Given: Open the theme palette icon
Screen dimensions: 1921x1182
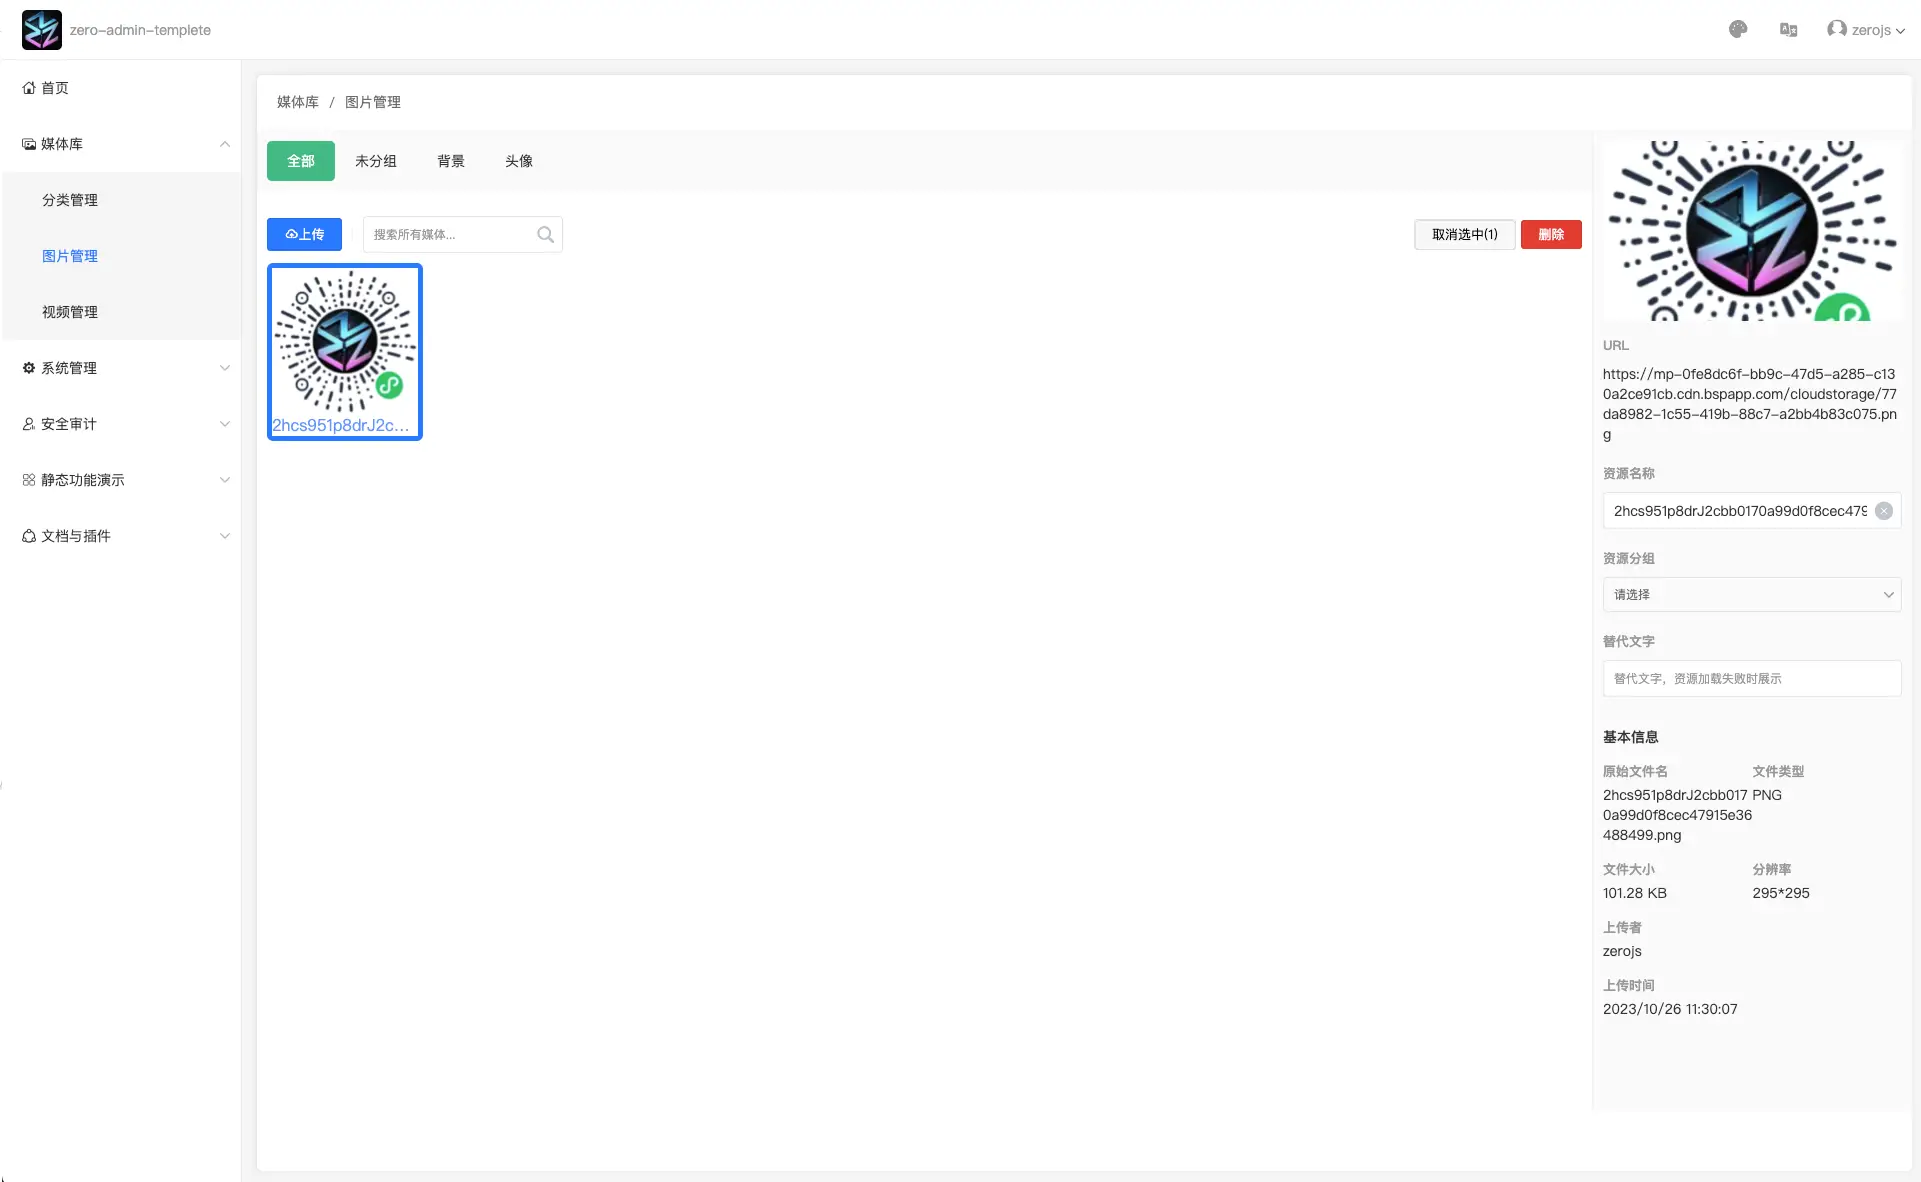Looking at the screenshot, I should pos(1738,30).
